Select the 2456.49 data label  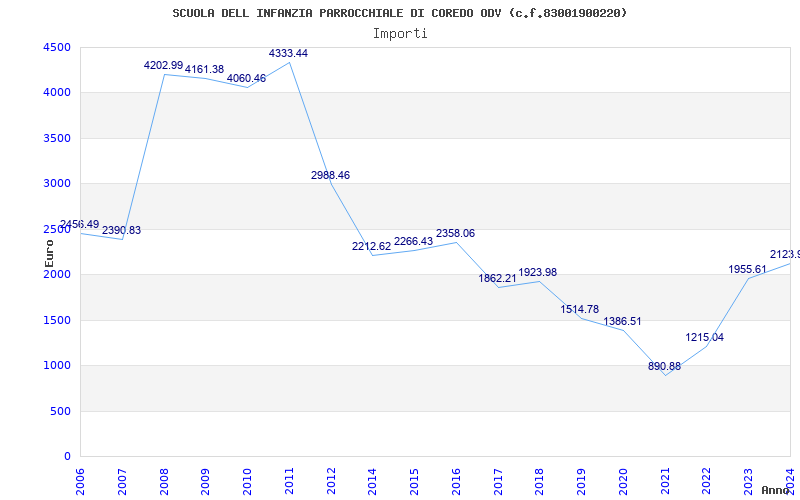coord(80,224)
